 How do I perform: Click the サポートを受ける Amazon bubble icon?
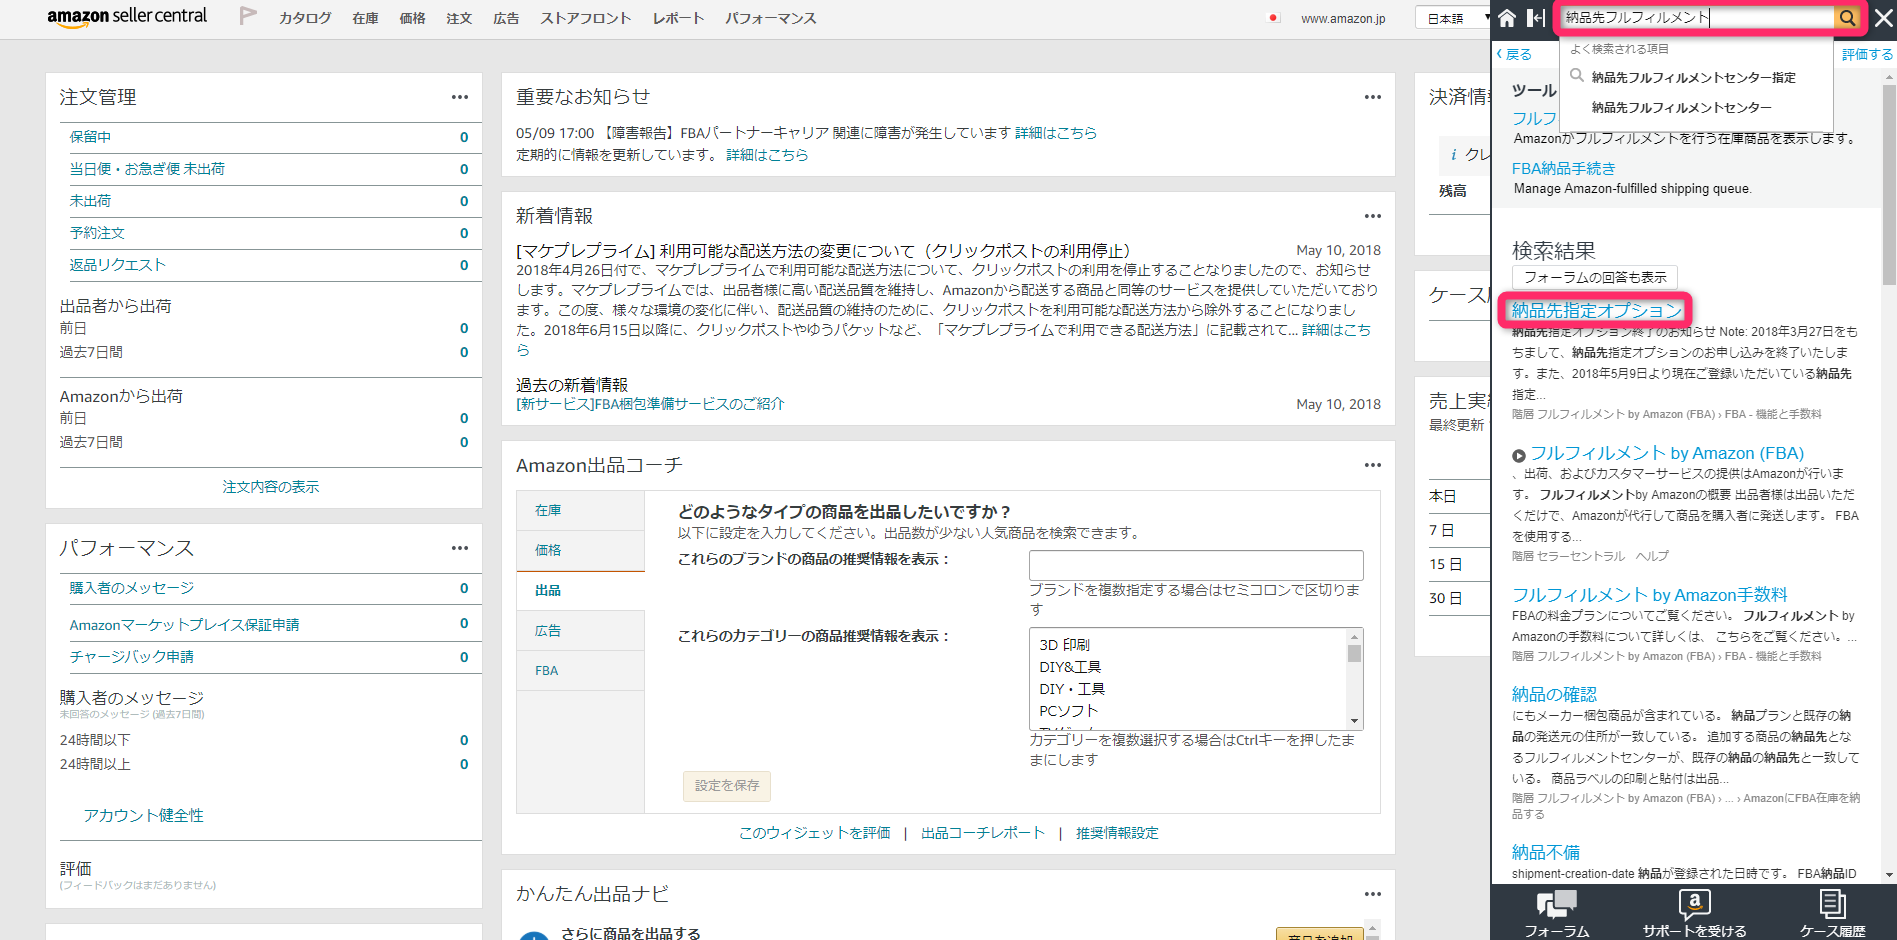[1693, 903]
